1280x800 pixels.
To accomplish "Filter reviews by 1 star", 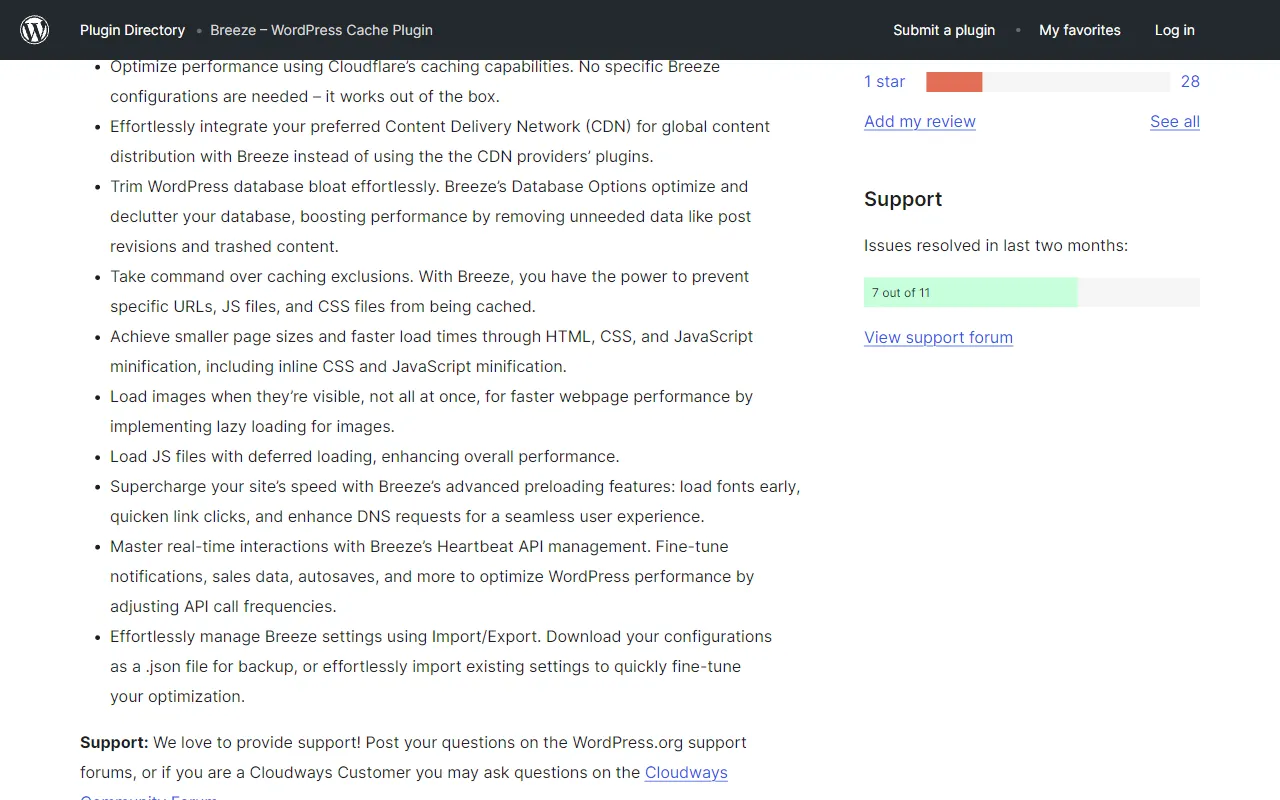I will point(884,82).
